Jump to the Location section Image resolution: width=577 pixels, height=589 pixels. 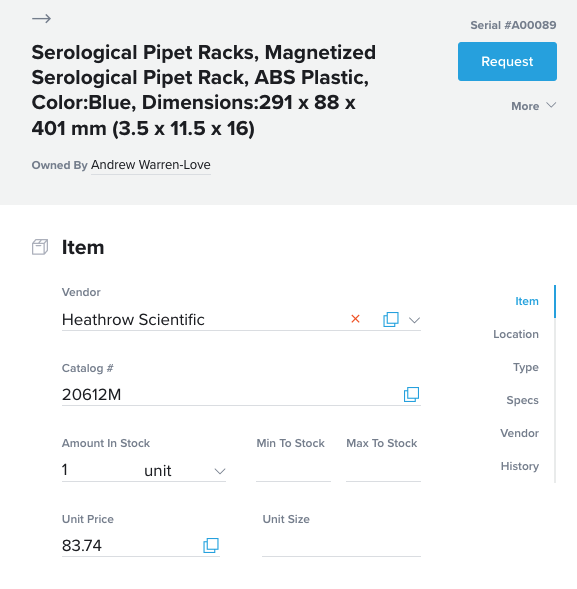point(516,334)
